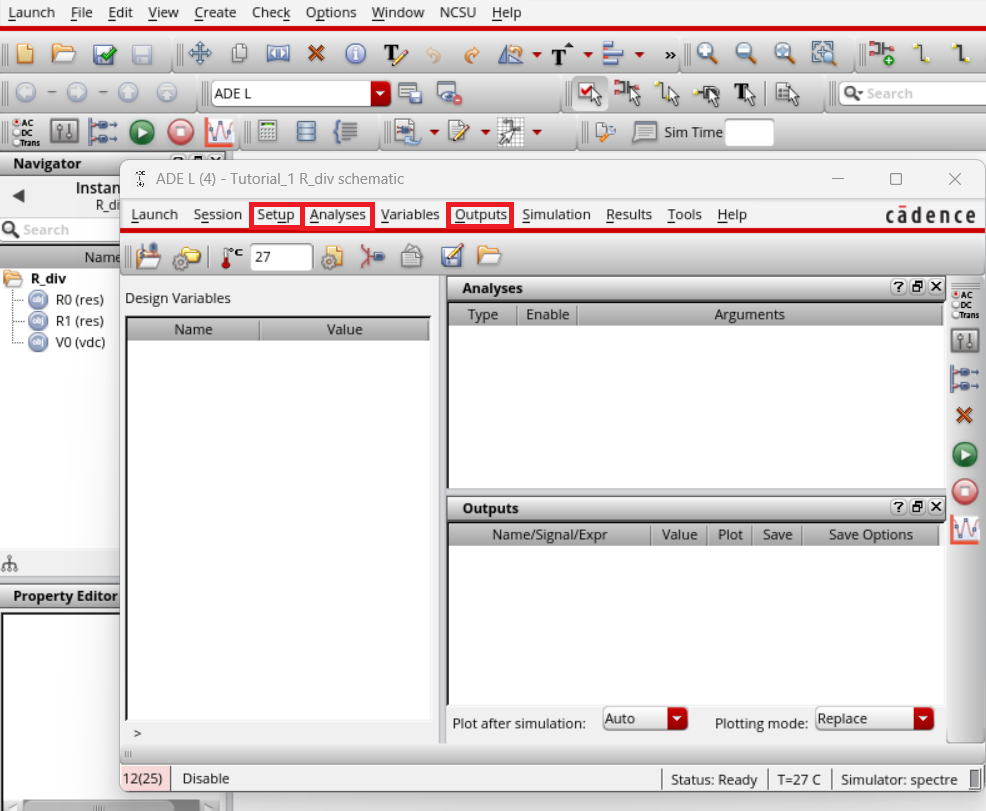Open the NCSU menu in main window
The image size is (986, 811).
(x=458, y=13)
